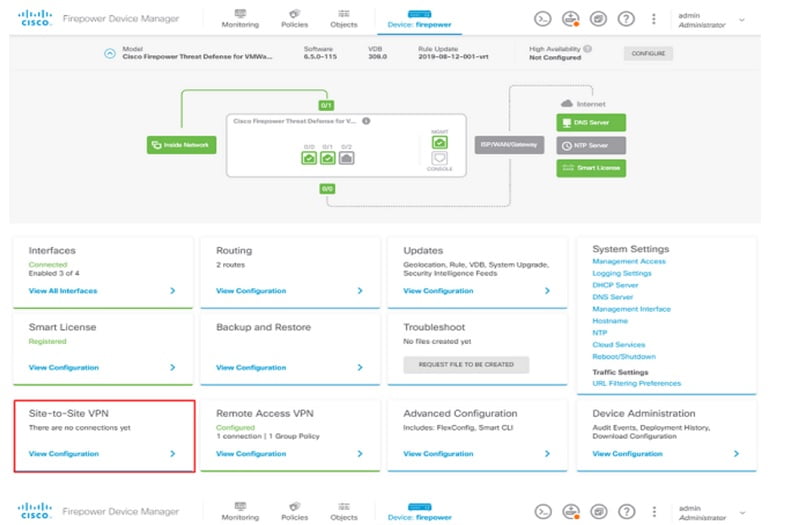Click the deploy changes icon in lower header
The image size is (800, 525).
point(571,511)
